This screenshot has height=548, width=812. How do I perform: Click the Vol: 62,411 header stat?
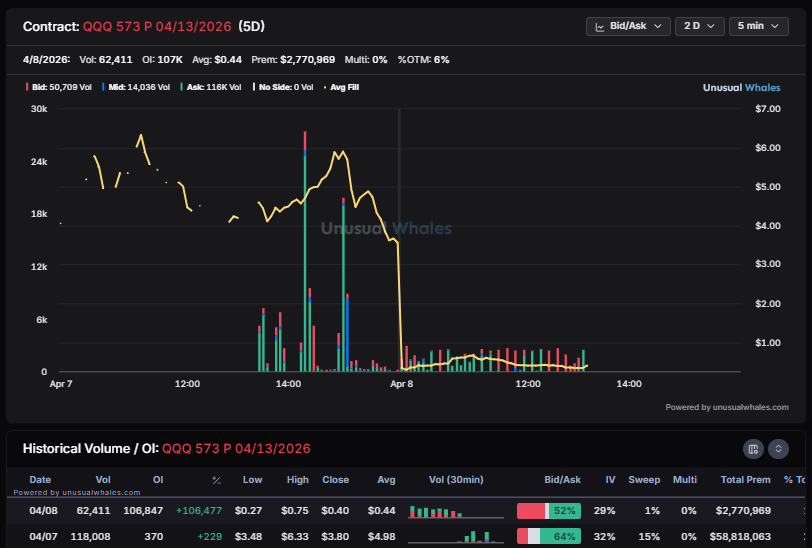[x=106, y=60]
